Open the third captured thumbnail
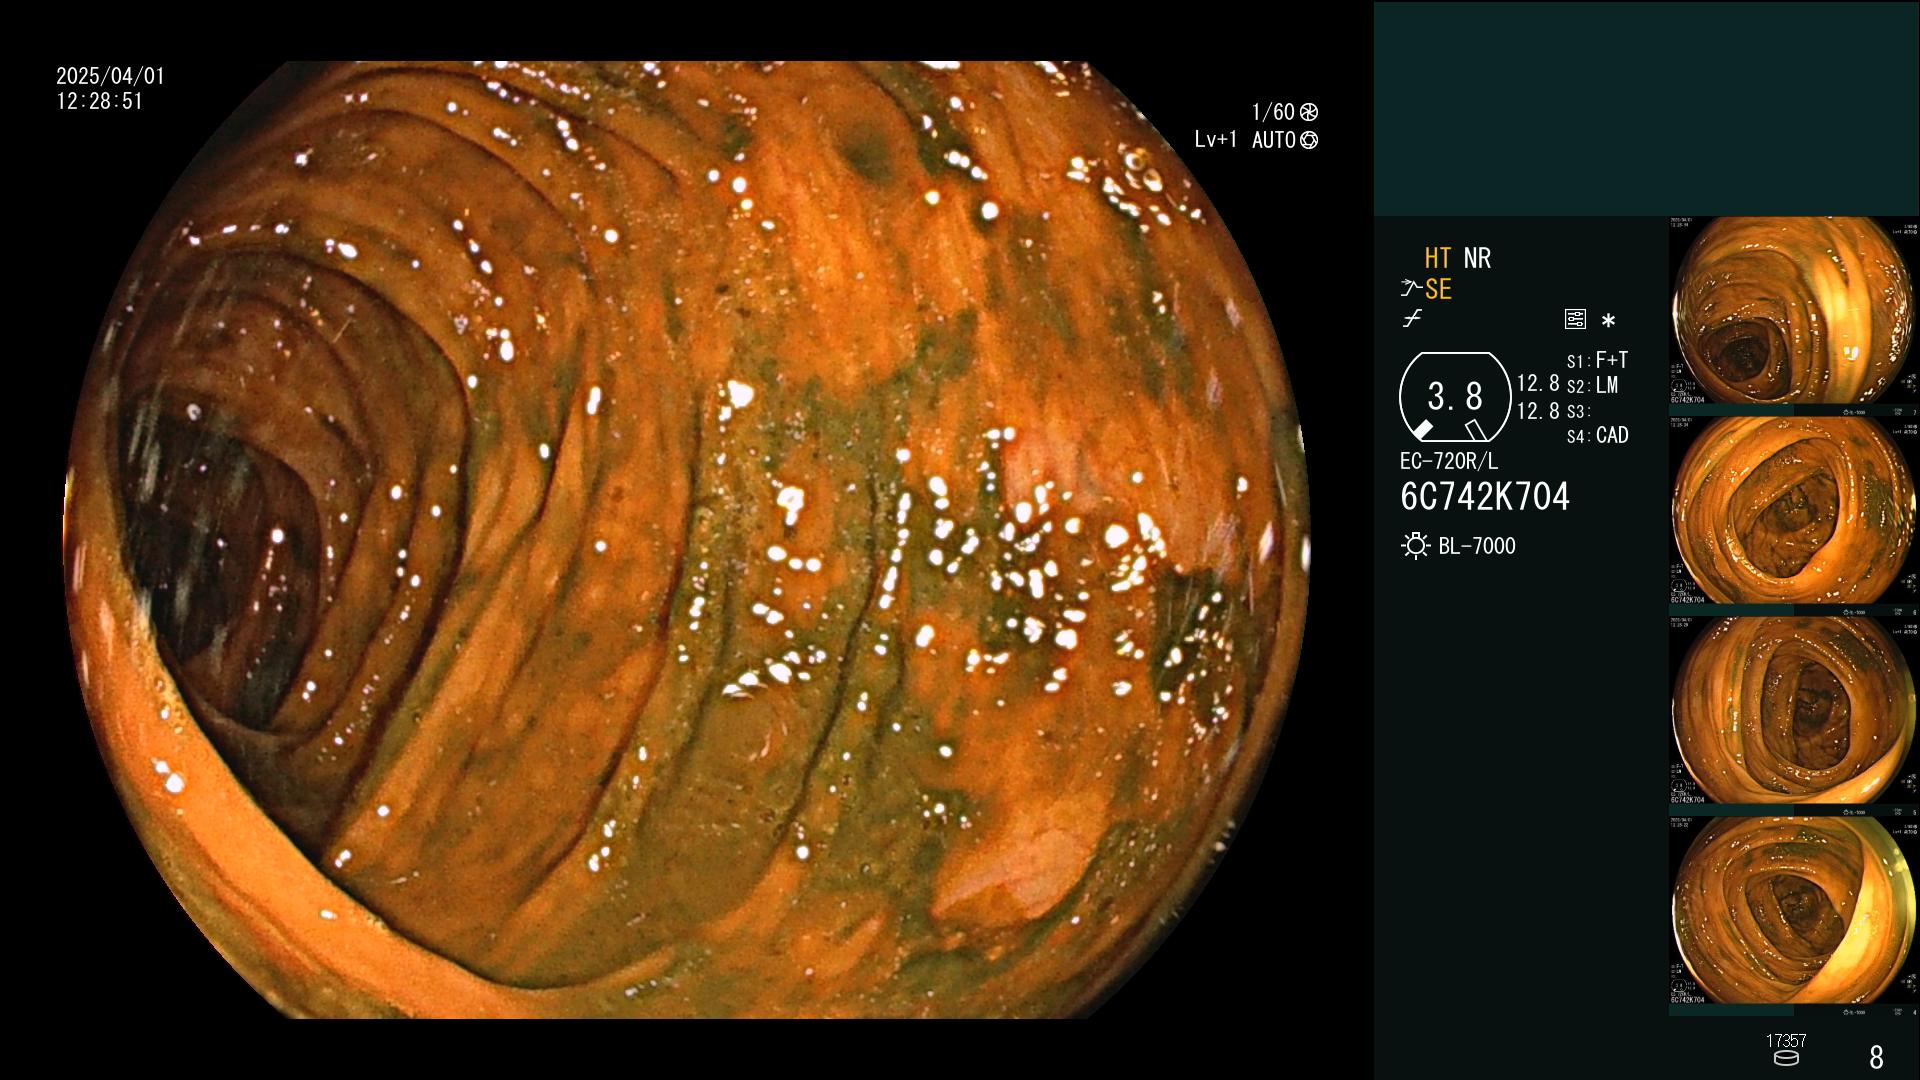1920x1080 pixels. 1793,716
